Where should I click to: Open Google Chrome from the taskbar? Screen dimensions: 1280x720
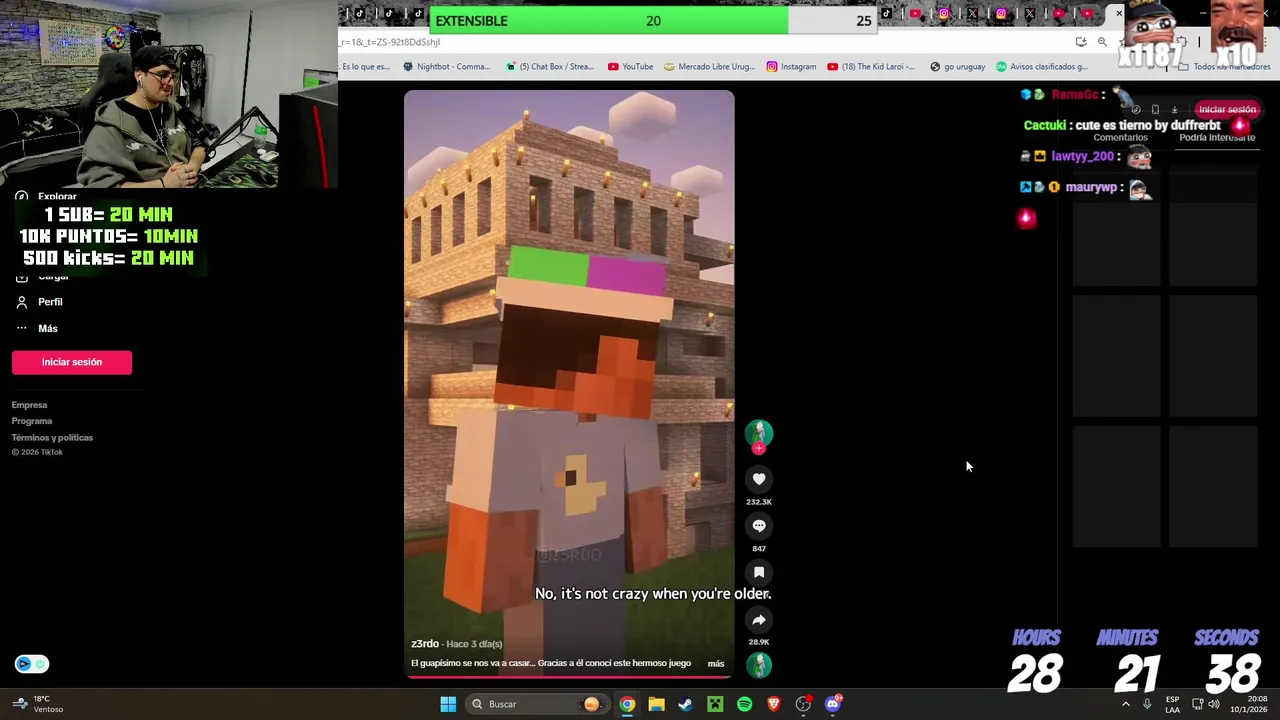[x=627, y=704]
